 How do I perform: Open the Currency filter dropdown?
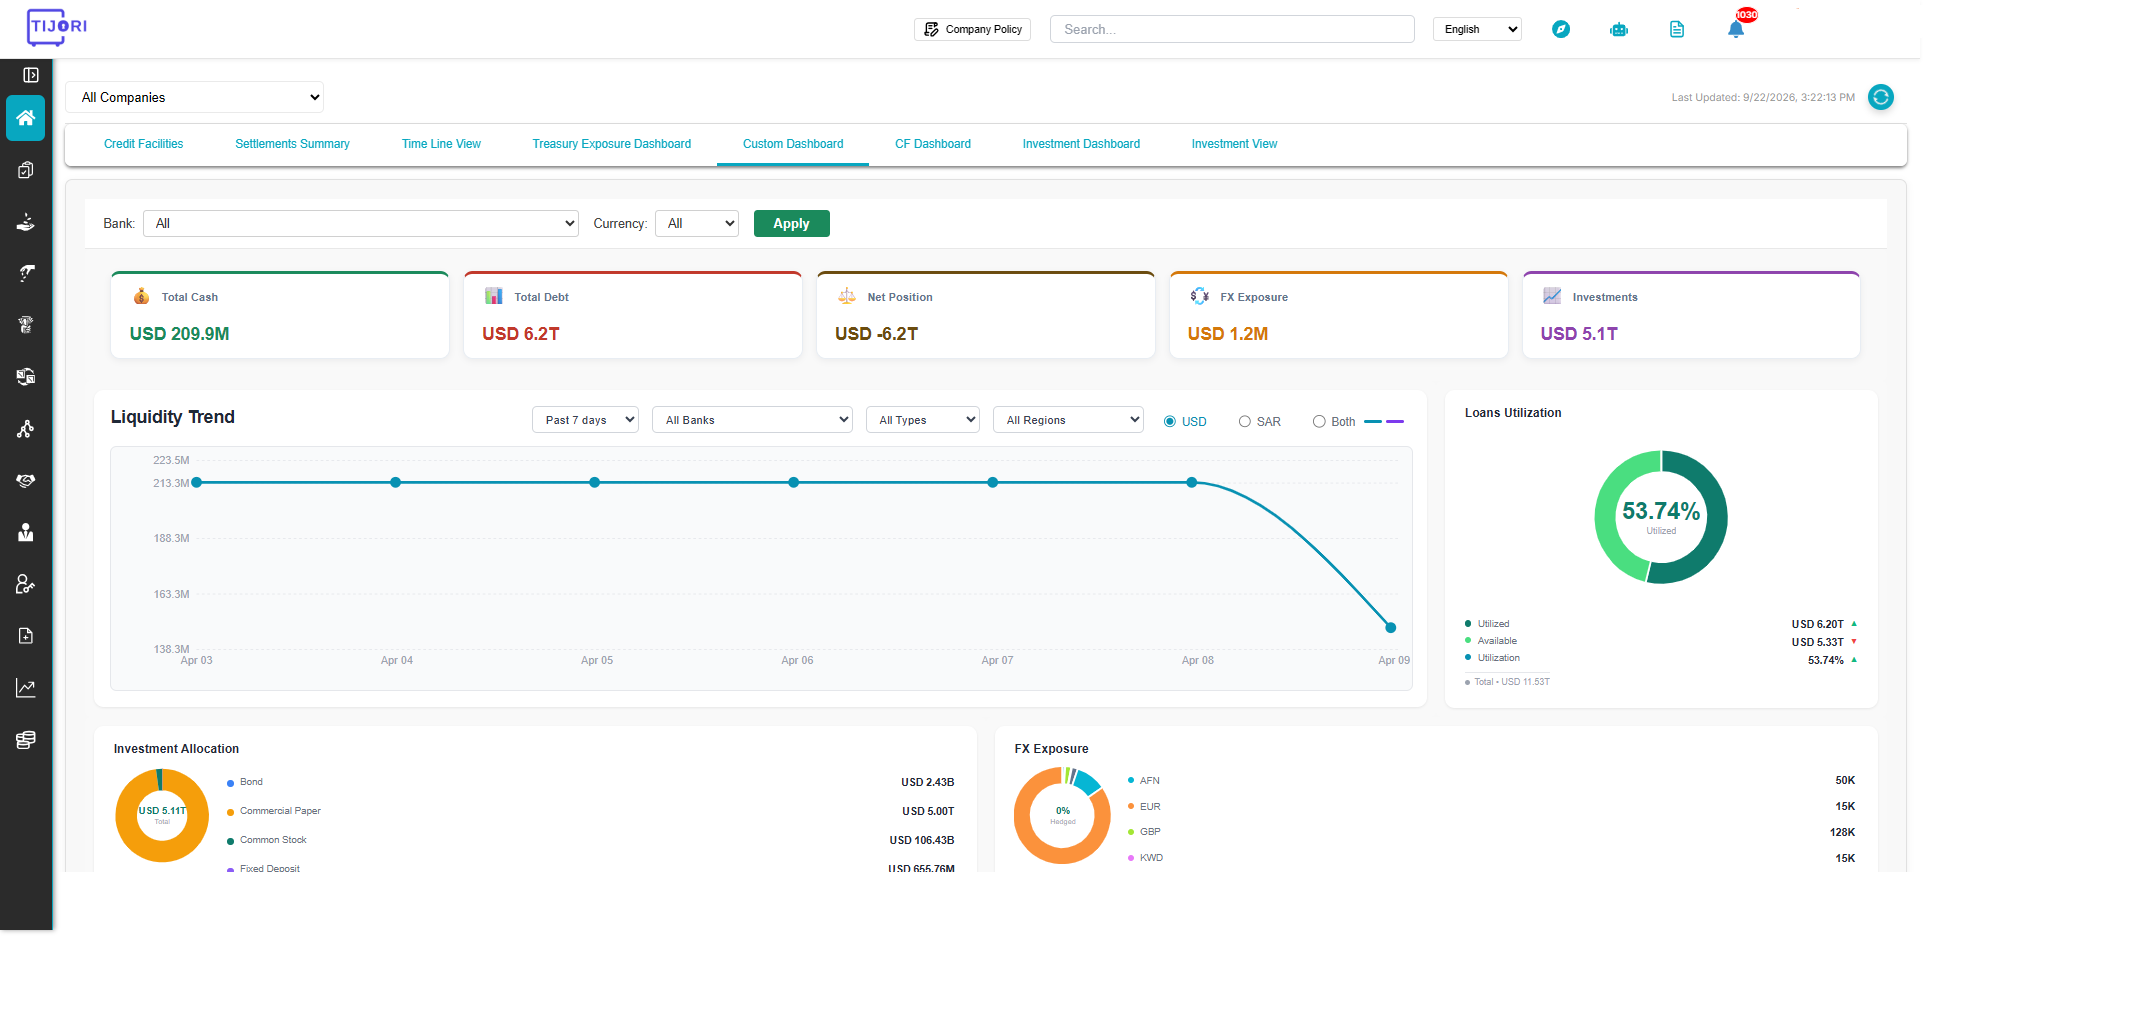coord(697,223)
